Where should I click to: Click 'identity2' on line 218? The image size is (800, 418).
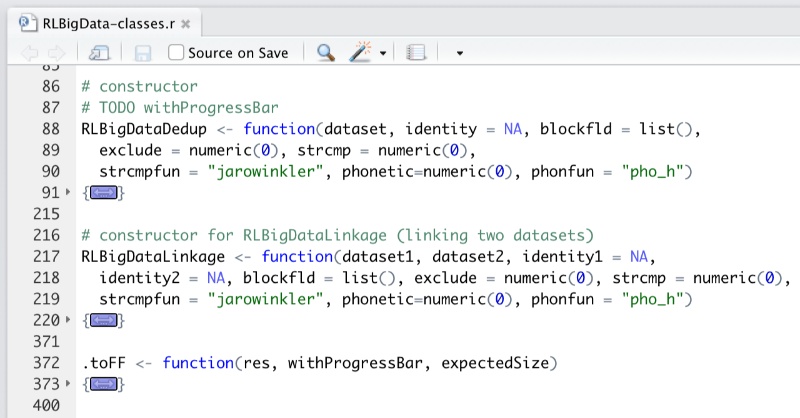(139, 278)
